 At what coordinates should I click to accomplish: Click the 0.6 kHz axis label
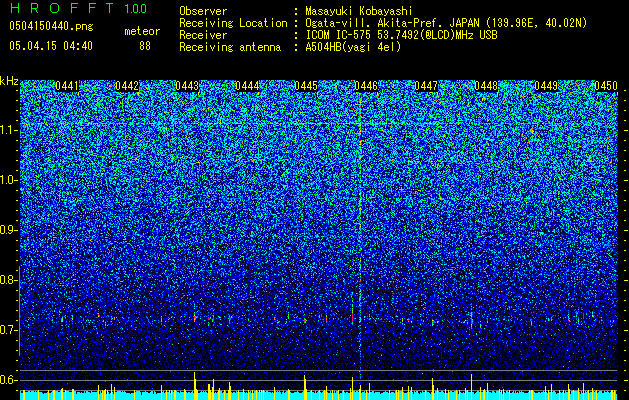[x=9, y=380]
